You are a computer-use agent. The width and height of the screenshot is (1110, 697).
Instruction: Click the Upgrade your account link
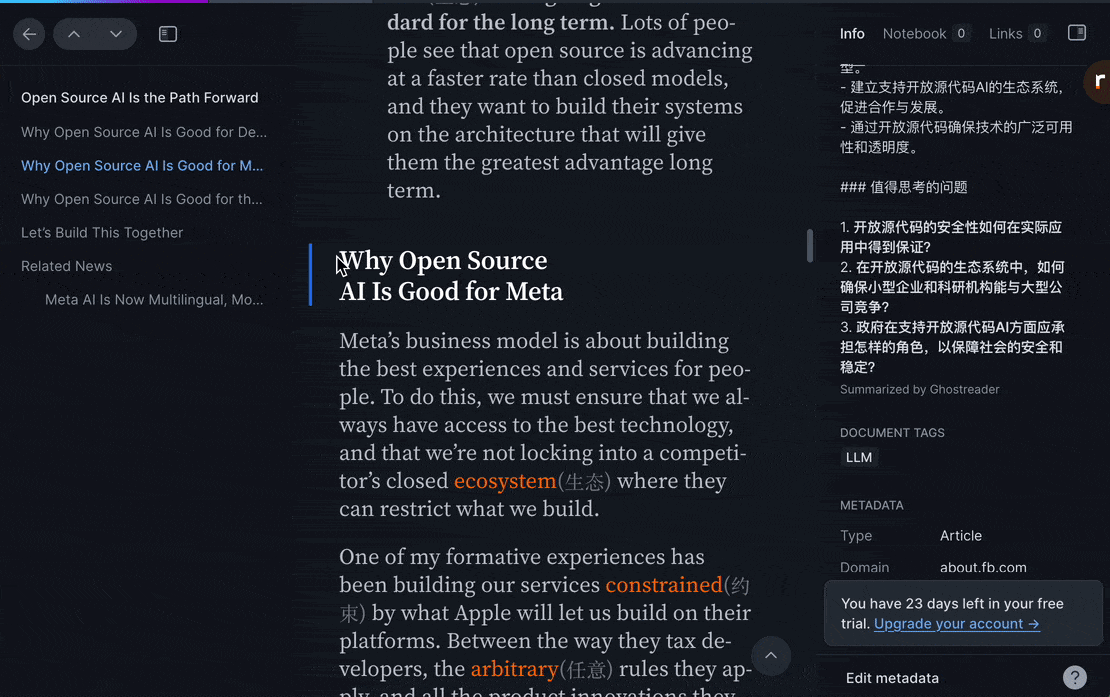[x=956, y=624]
